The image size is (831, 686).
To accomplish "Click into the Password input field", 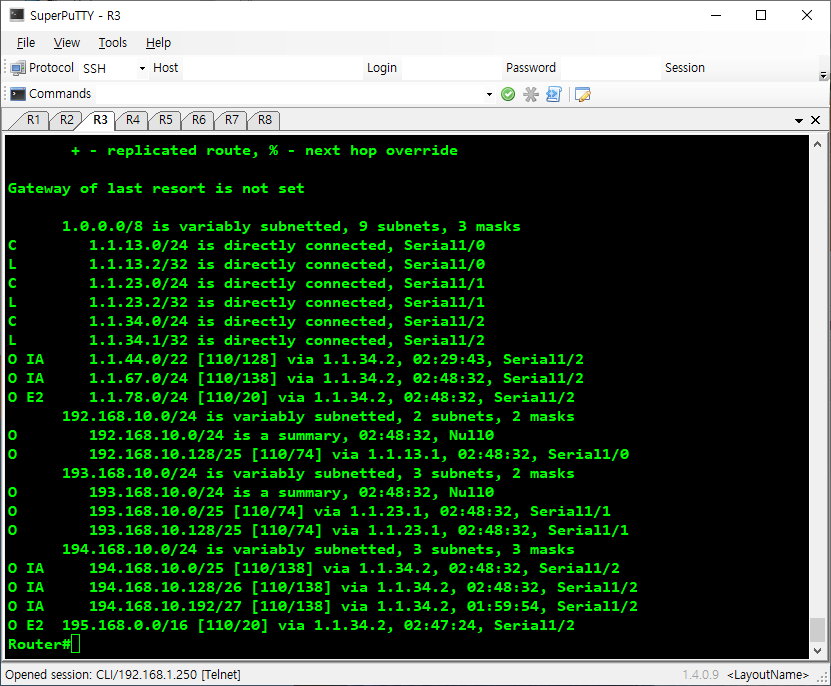I will [611, 68].
